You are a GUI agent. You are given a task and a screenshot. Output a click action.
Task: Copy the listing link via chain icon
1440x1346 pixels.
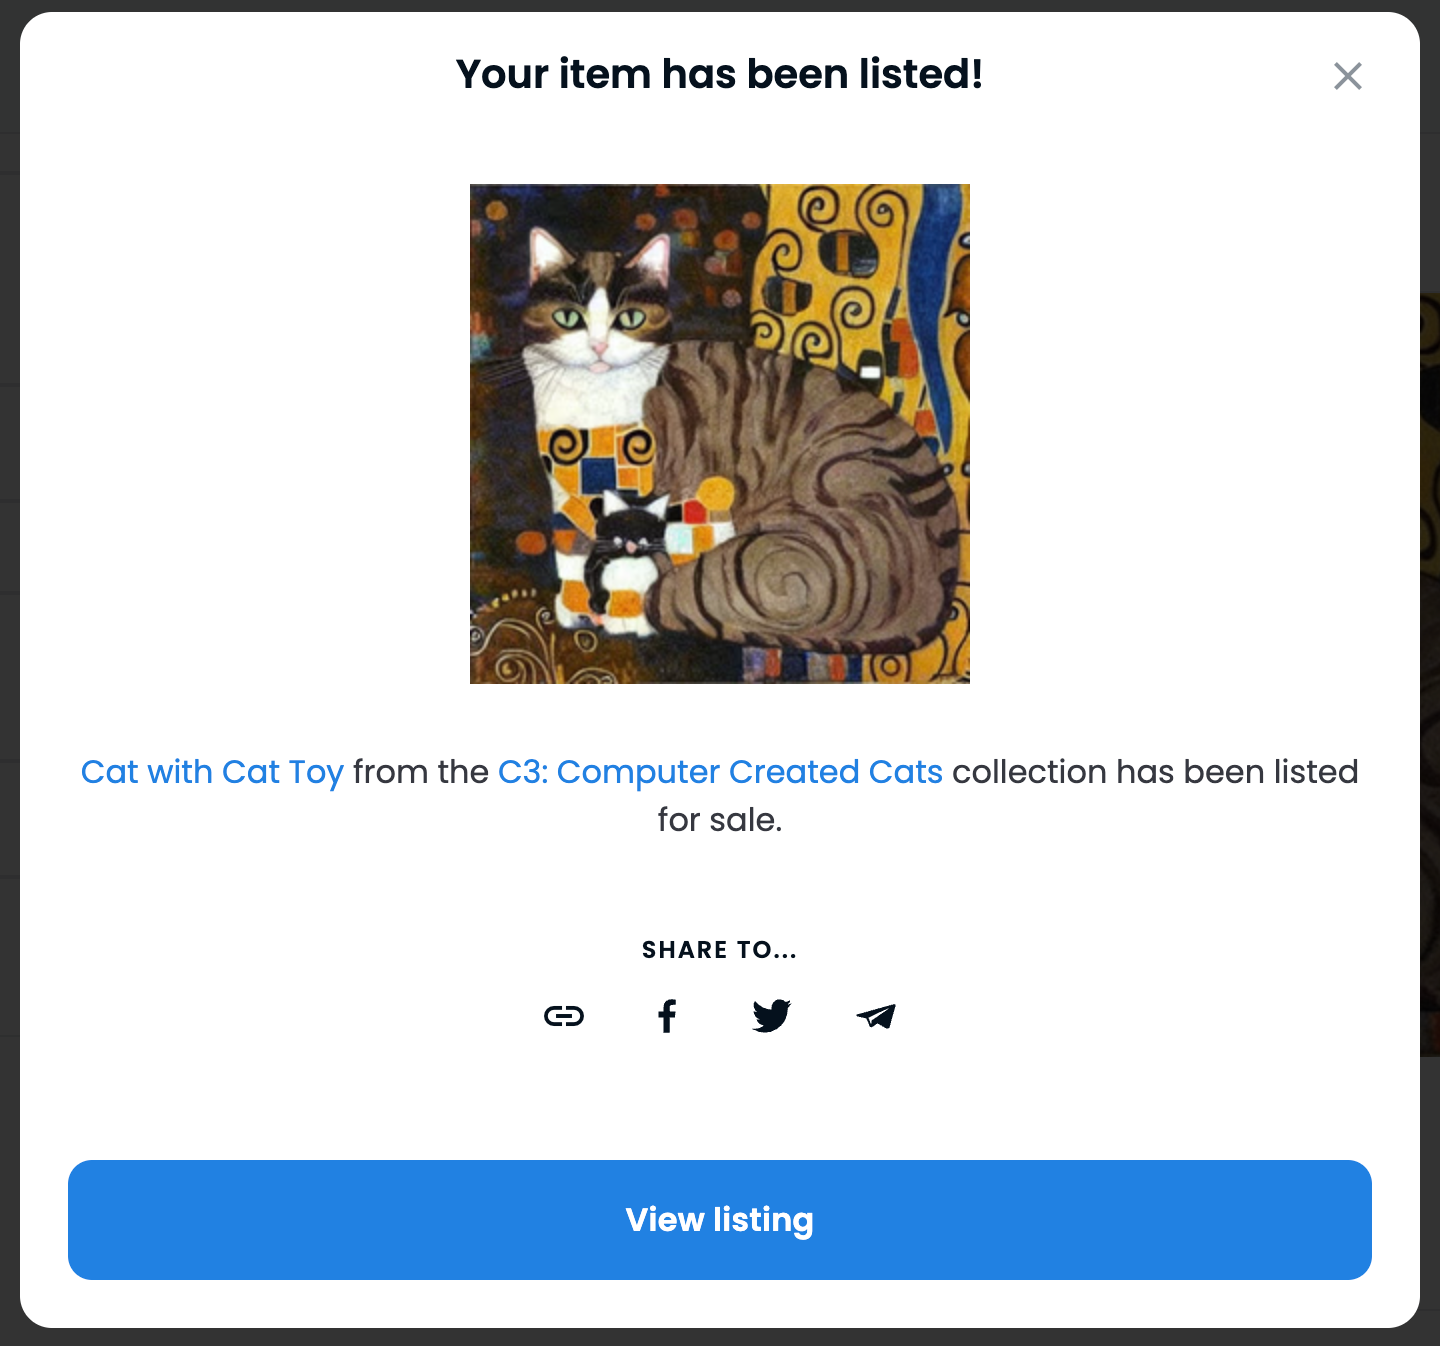pyautogui.click(x=564, y=1016)
